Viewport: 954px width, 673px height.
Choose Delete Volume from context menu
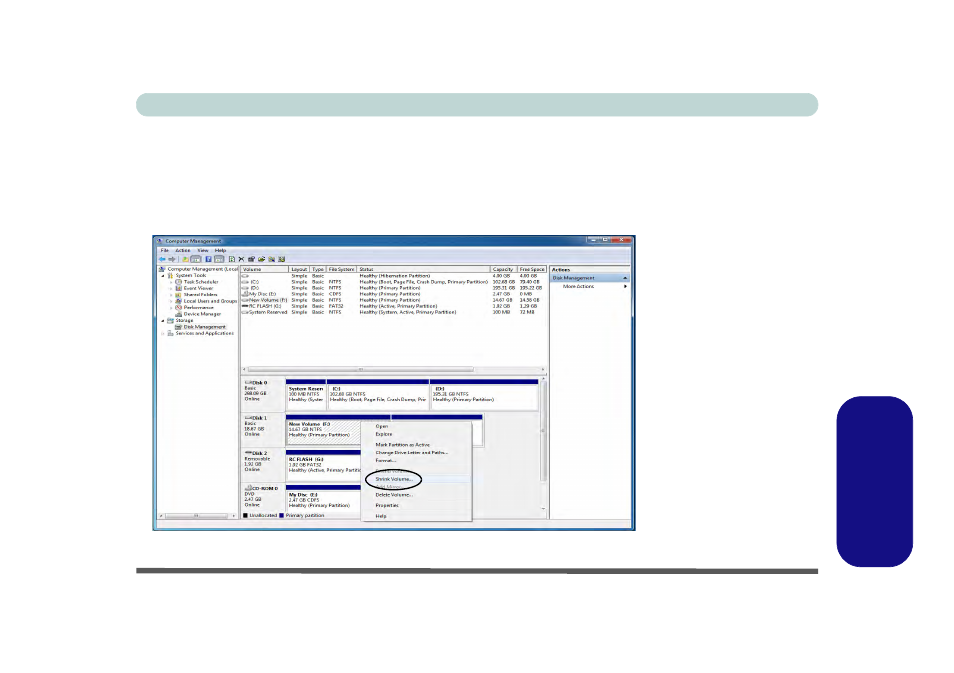point(416,495)
